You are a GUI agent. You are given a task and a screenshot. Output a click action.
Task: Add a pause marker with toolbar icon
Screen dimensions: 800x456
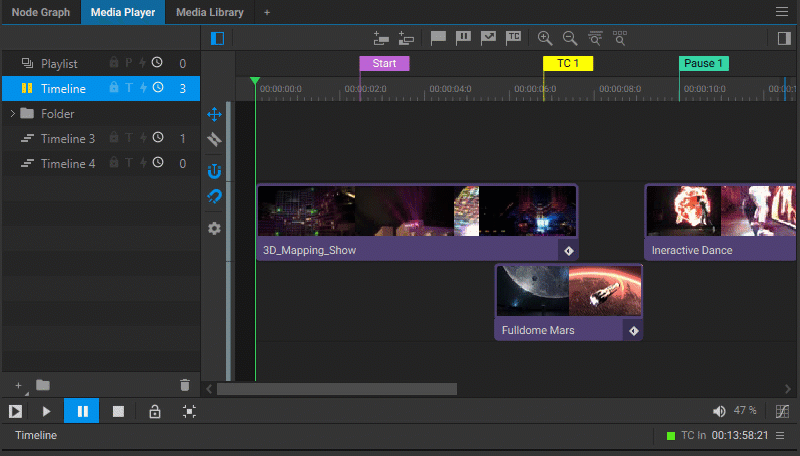[x=463, y=38]
